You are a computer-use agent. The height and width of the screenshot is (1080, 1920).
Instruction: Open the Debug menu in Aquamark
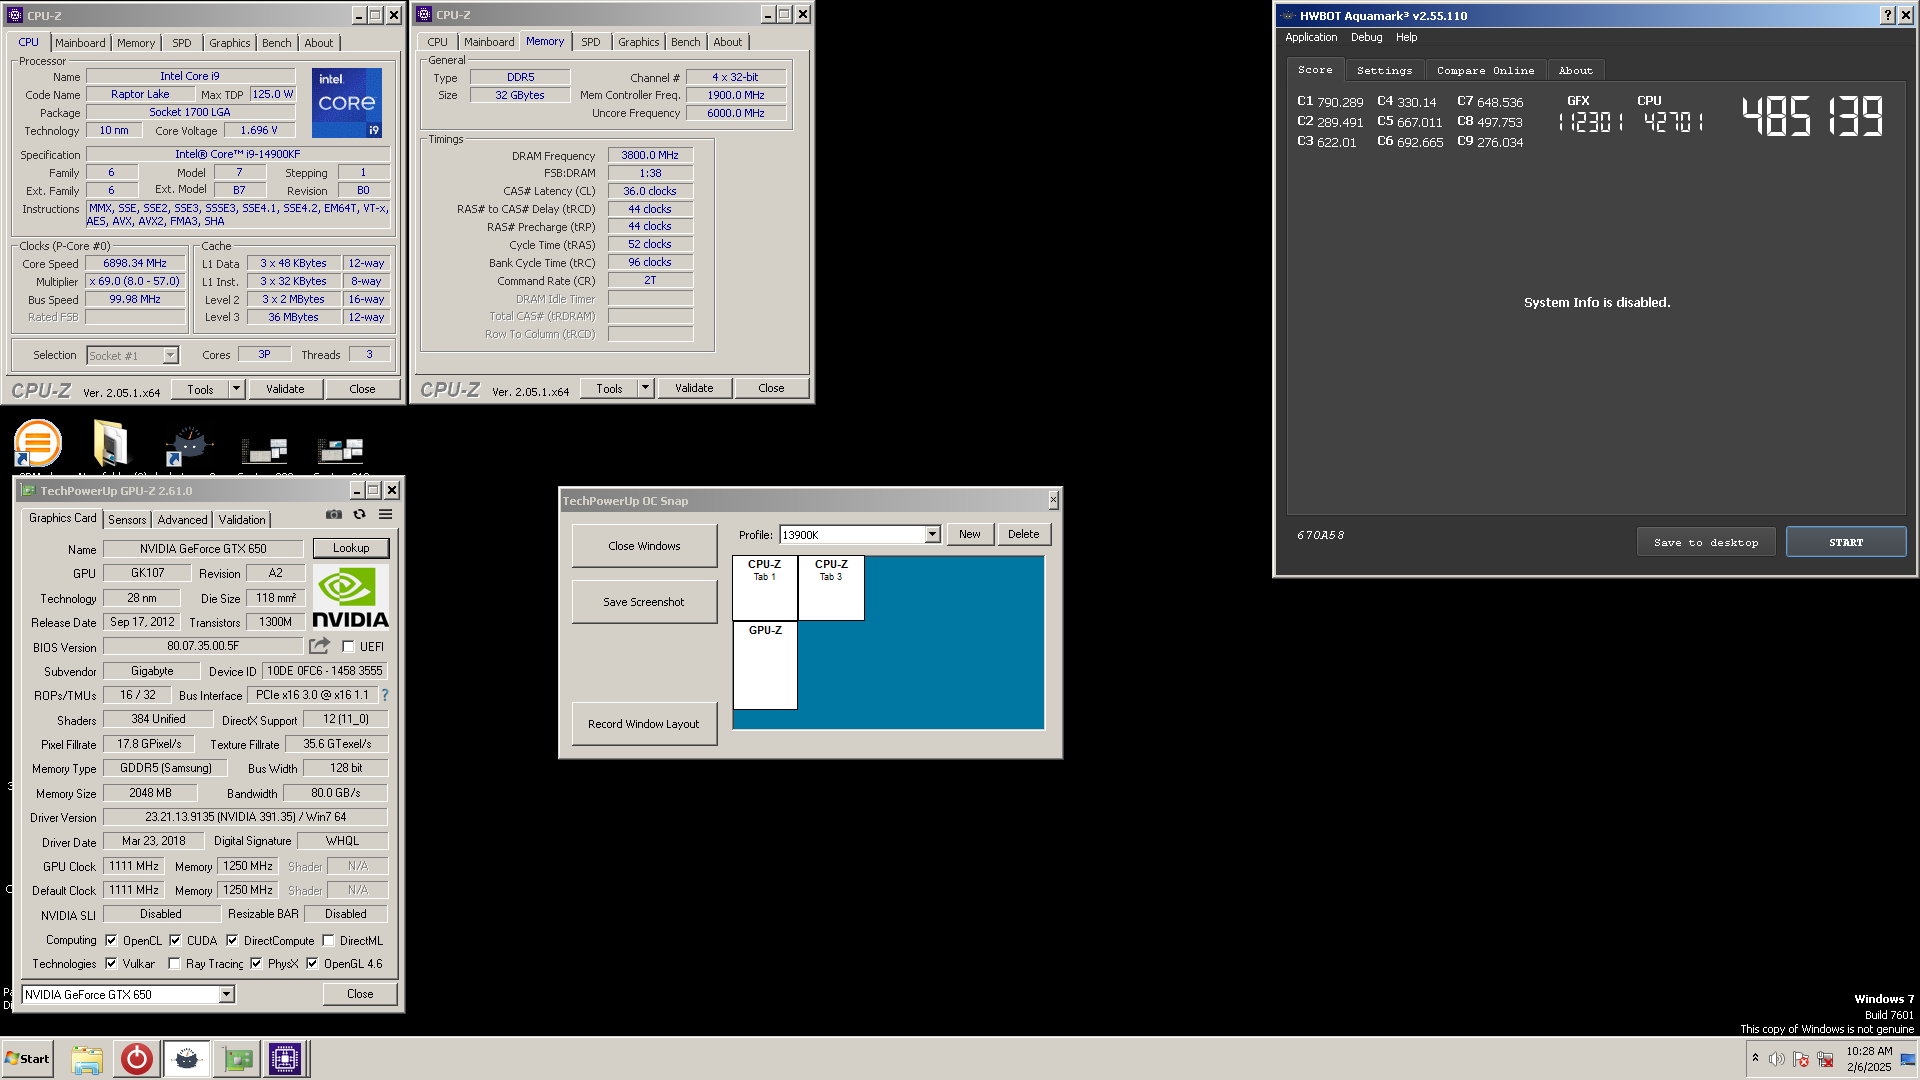click(x=1366, y=37)
